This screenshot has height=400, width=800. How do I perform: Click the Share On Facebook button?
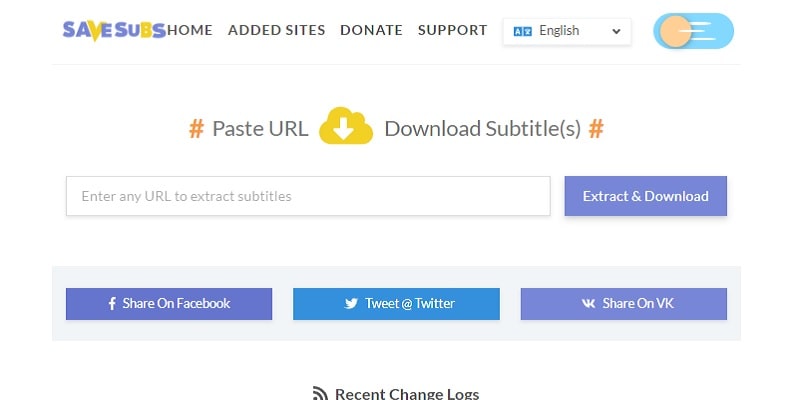click(x=169, y=304)
